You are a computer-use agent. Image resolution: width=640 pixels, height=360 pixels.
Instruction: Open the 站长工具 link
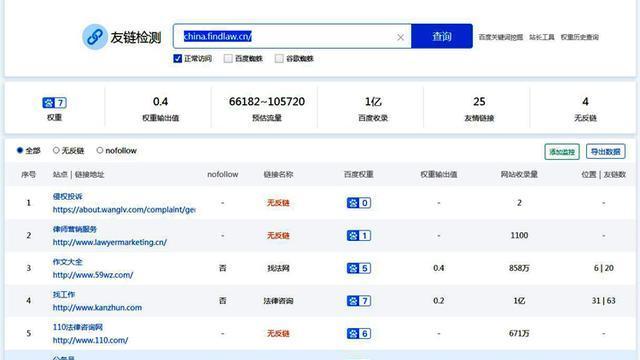tap(542, 37)
